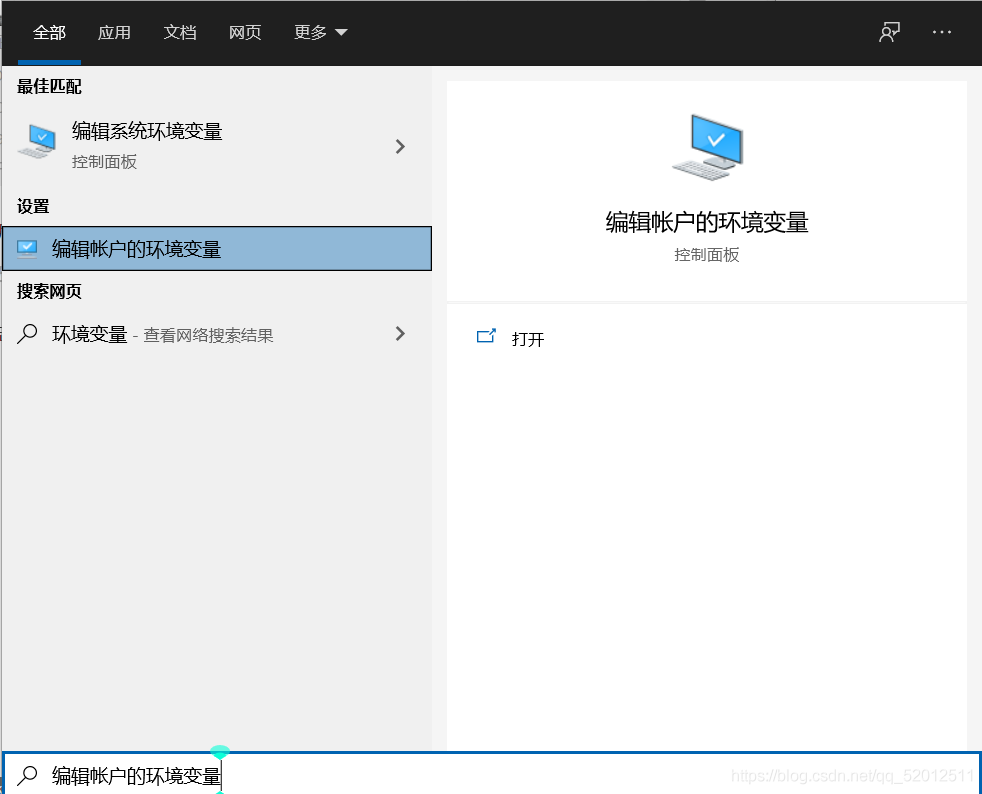Click the 打开 button
The width and height of the screenshot is (982, 794).
click(528, 339)
